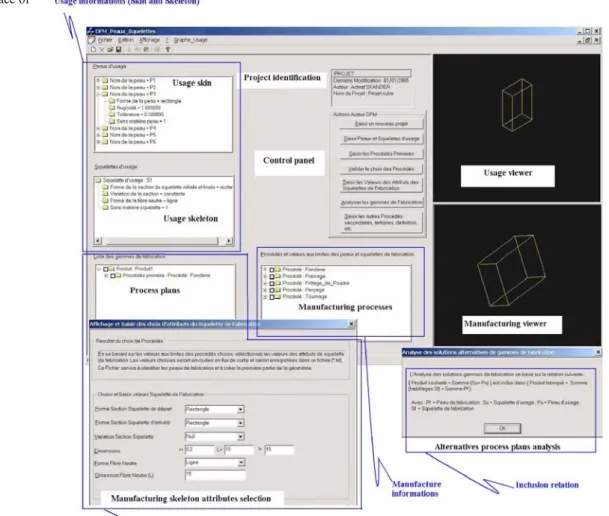
Task: Click the Dimension Fibre Neutre input field
Action: pos(215,475)
